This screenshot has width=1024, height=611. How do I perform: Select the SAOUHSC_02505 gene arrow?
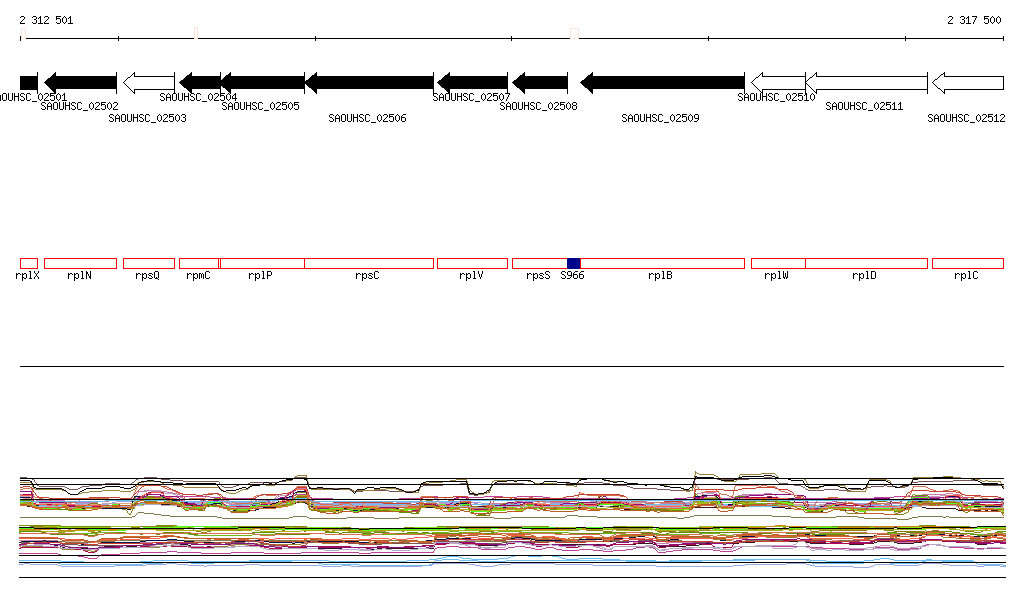pos(263,83)
